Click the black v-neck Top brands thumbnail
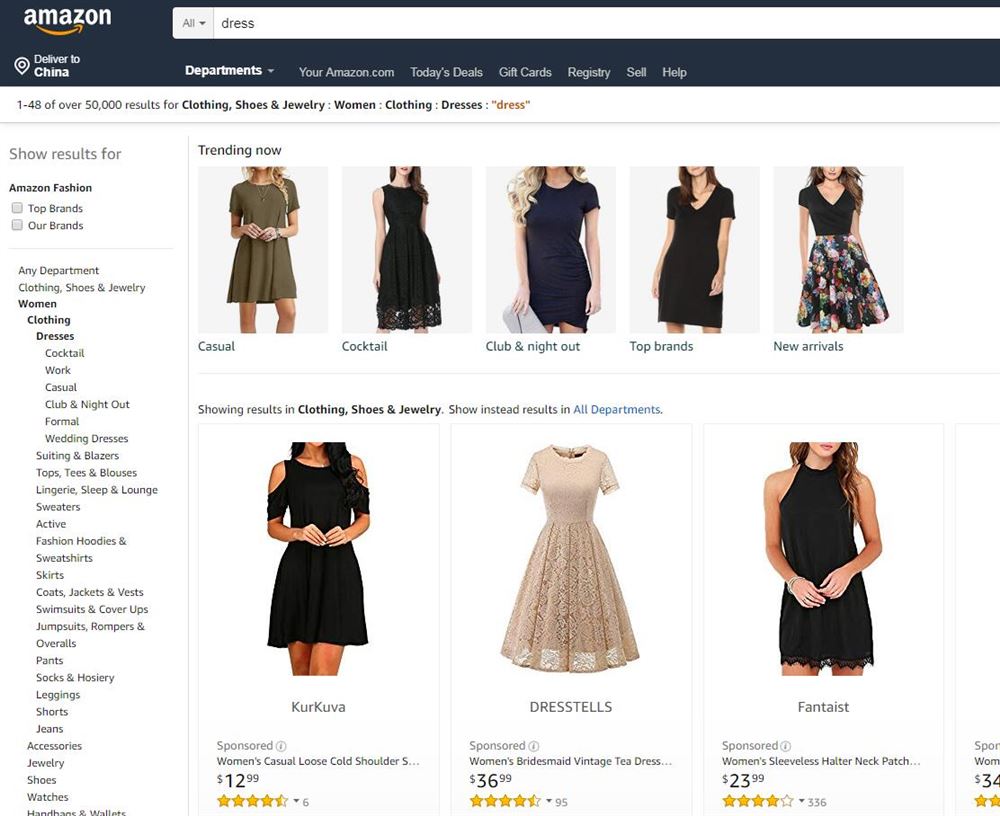This screenshot has width=1000, height=816. point(695,249)
